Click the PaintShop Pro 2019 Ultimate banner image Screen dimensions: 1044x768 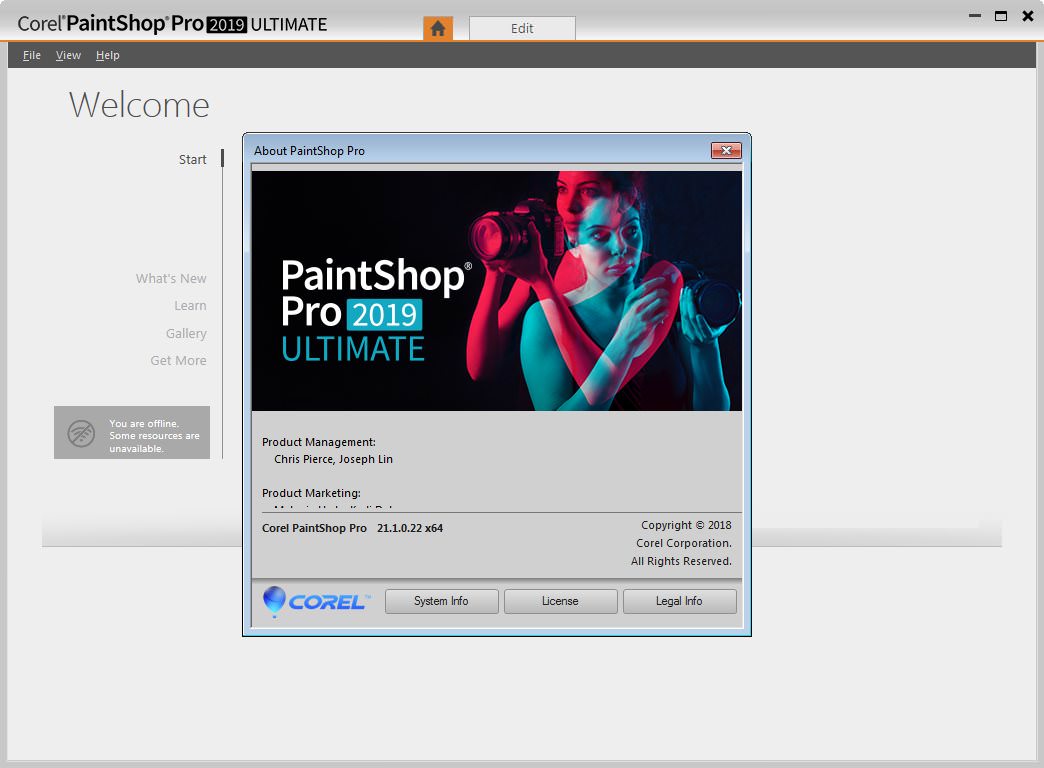496,290
